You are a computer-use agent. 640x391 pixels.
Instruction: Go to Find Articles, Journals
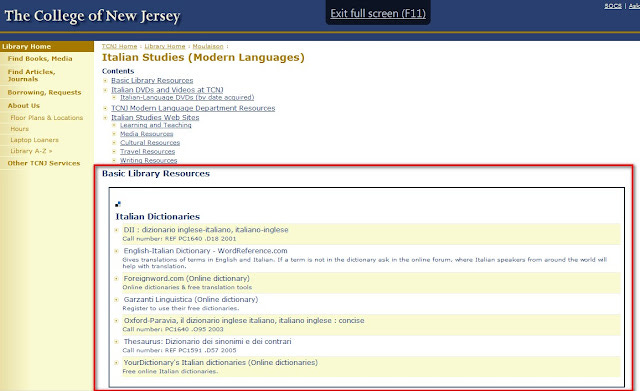coord(31,76)
